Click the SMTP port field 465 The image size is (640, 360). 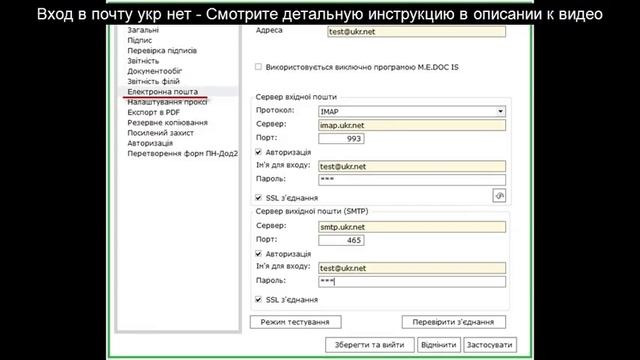(x=341, y=240)
